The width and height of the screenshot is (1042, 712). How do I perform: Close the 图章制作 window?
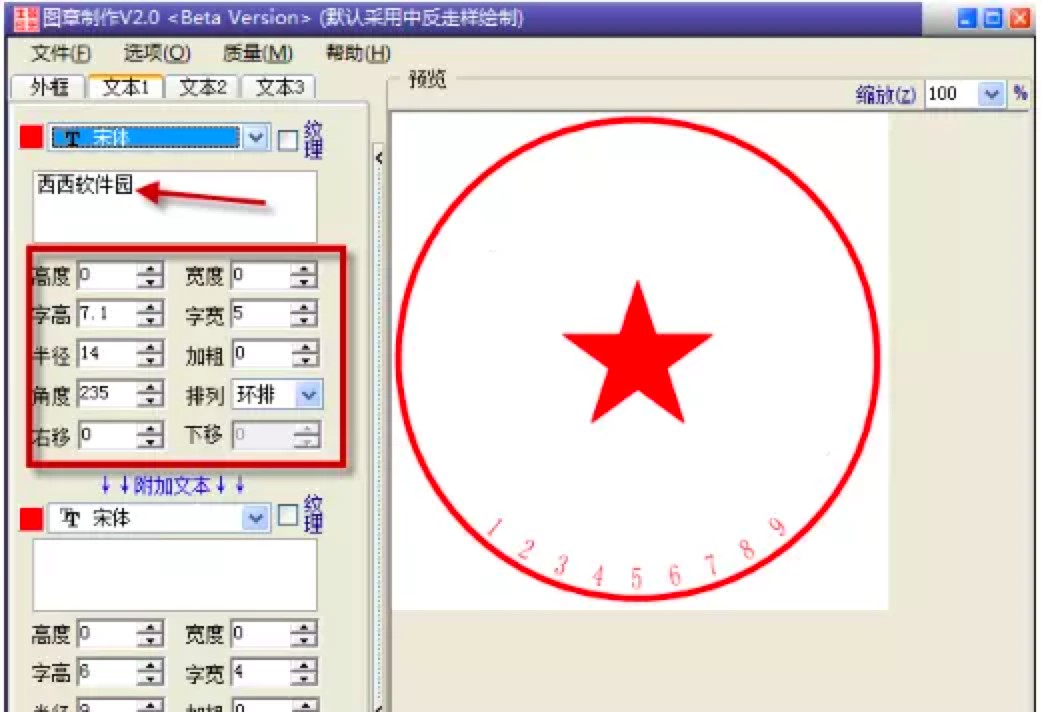pos(1019,18)
